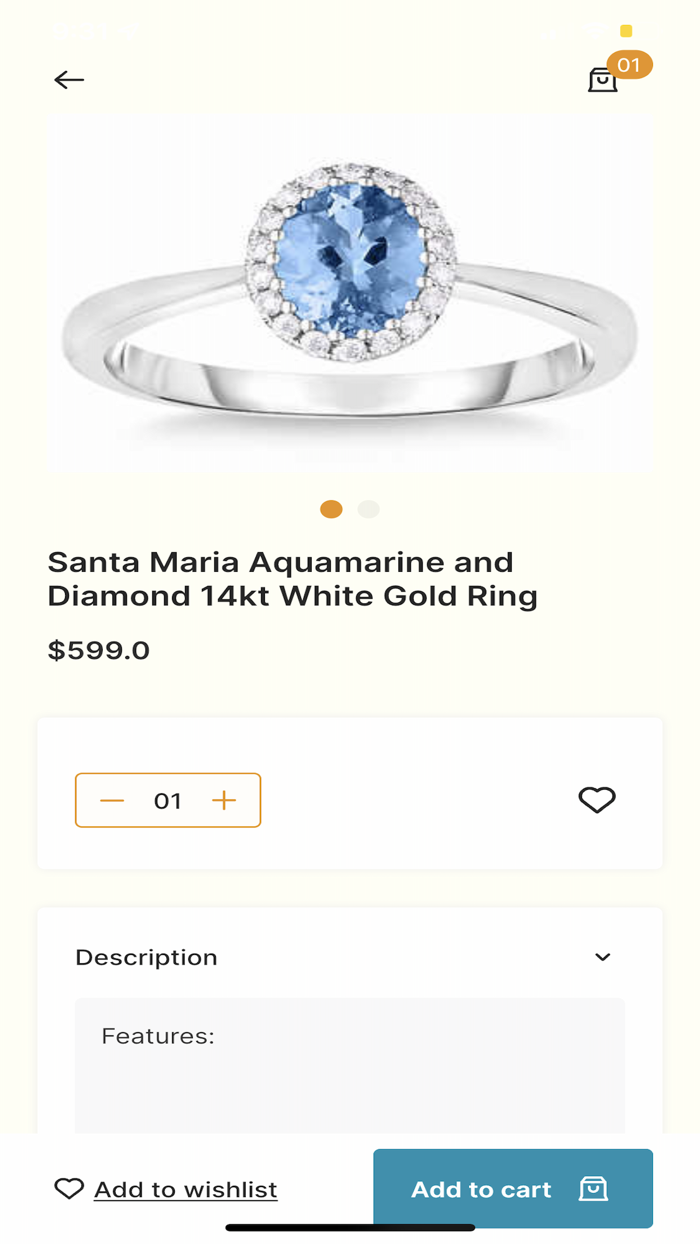This screenshot has width=700, height=1244.
Task: Select the first carousel dot
Action: (x=331, y=509)
